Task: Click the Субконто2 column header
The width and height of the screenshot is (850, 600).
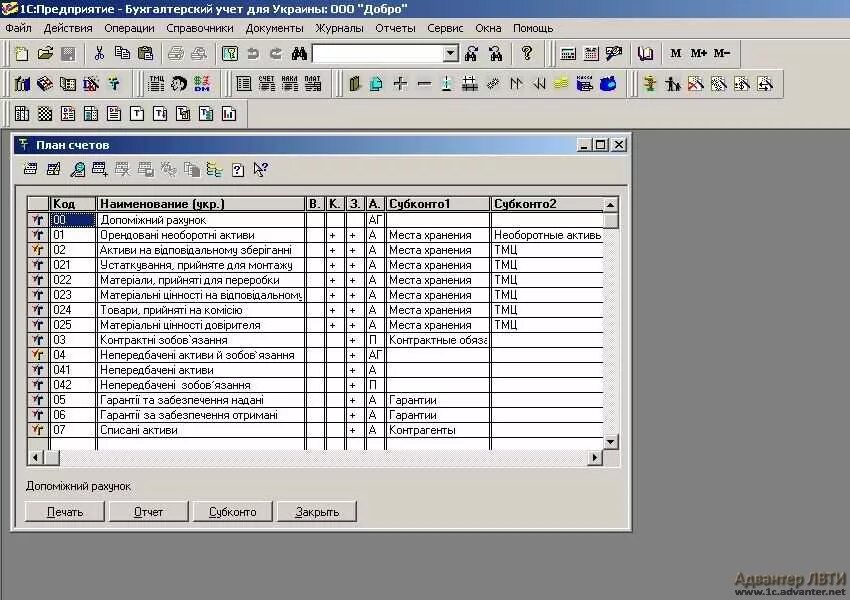Action: click(546, 204)
